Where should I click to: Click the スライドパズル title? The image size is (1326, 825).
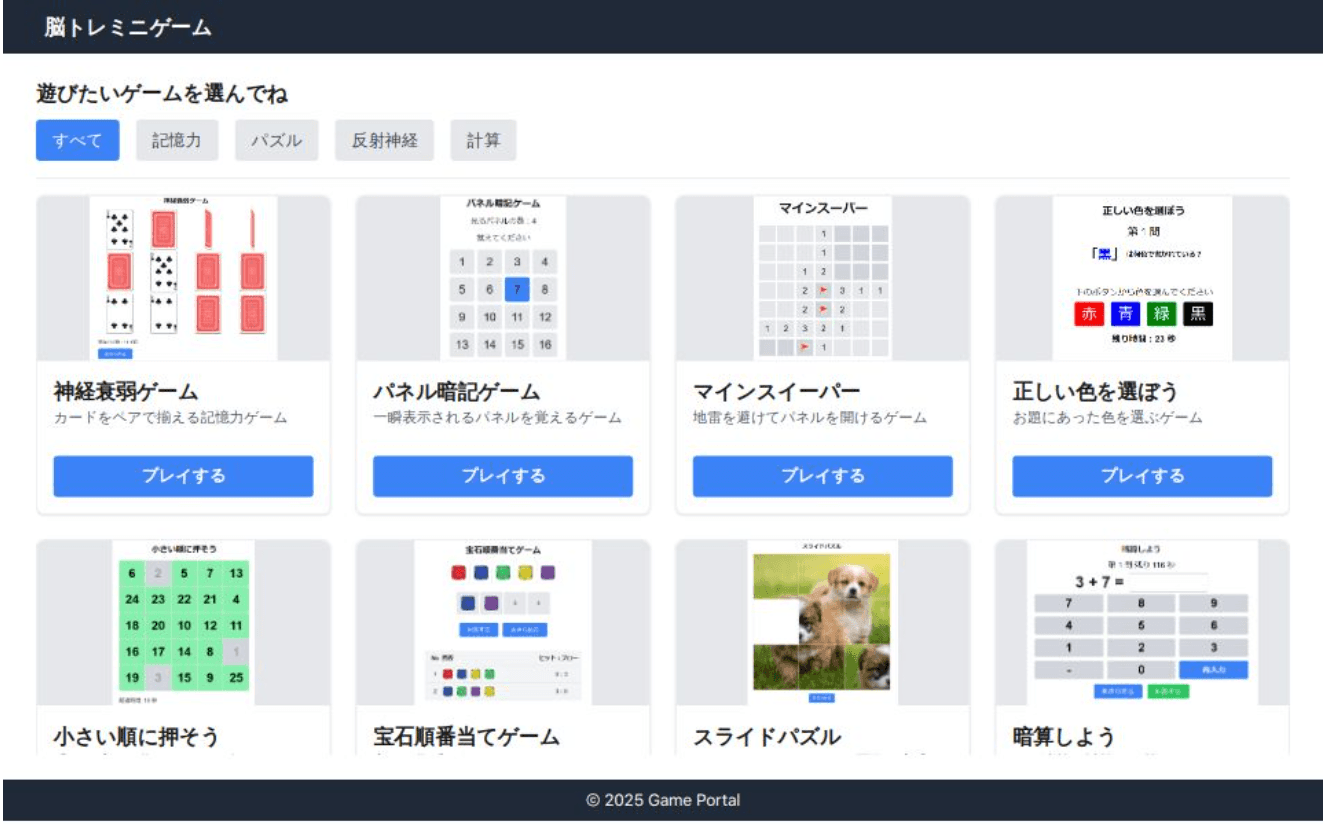(767, 737)
